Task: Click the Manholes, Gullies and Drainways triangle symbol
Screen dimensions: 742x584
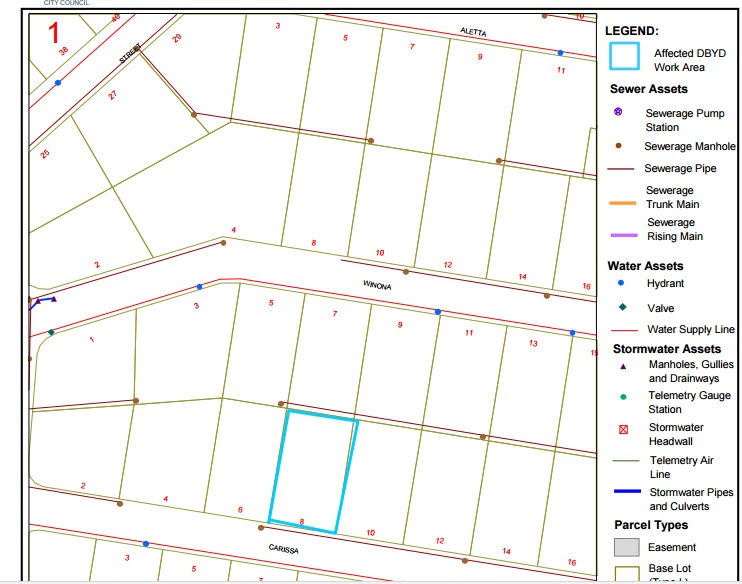Action: (623, 366)
